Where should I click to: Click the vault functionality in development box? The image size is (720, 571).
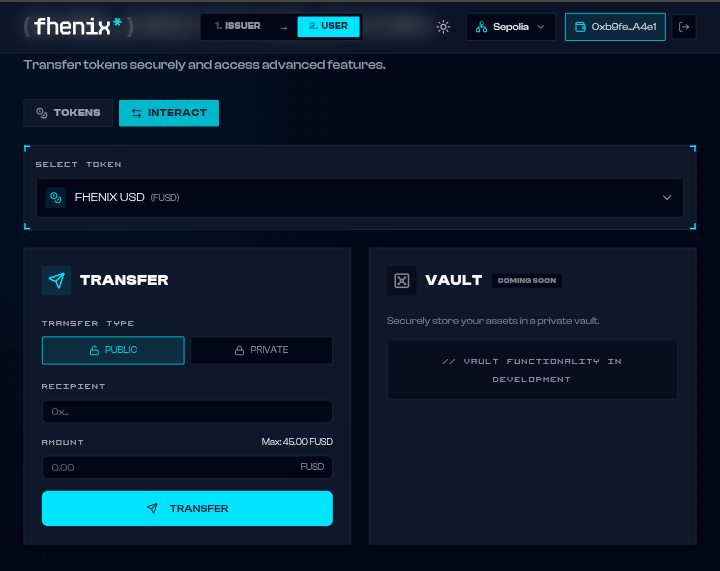click(x=532, y=370)
